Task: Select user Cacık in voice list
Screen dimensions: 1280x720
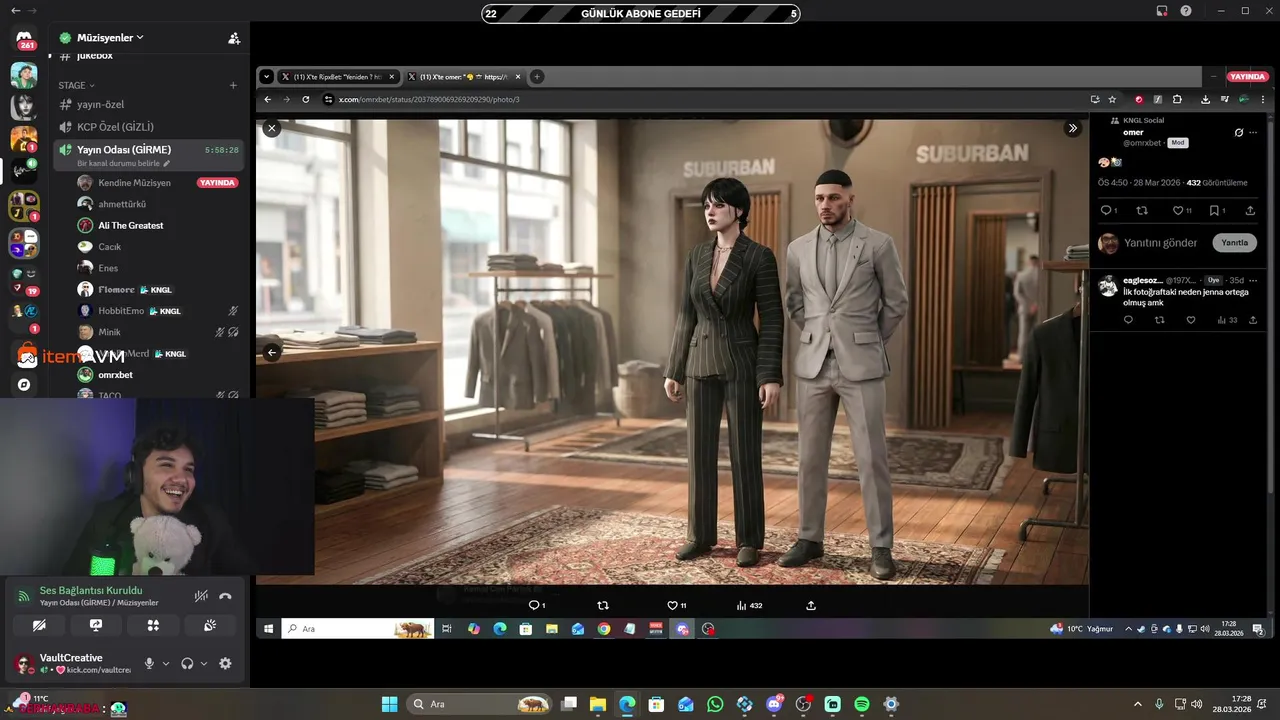Action: pos(109,247)
